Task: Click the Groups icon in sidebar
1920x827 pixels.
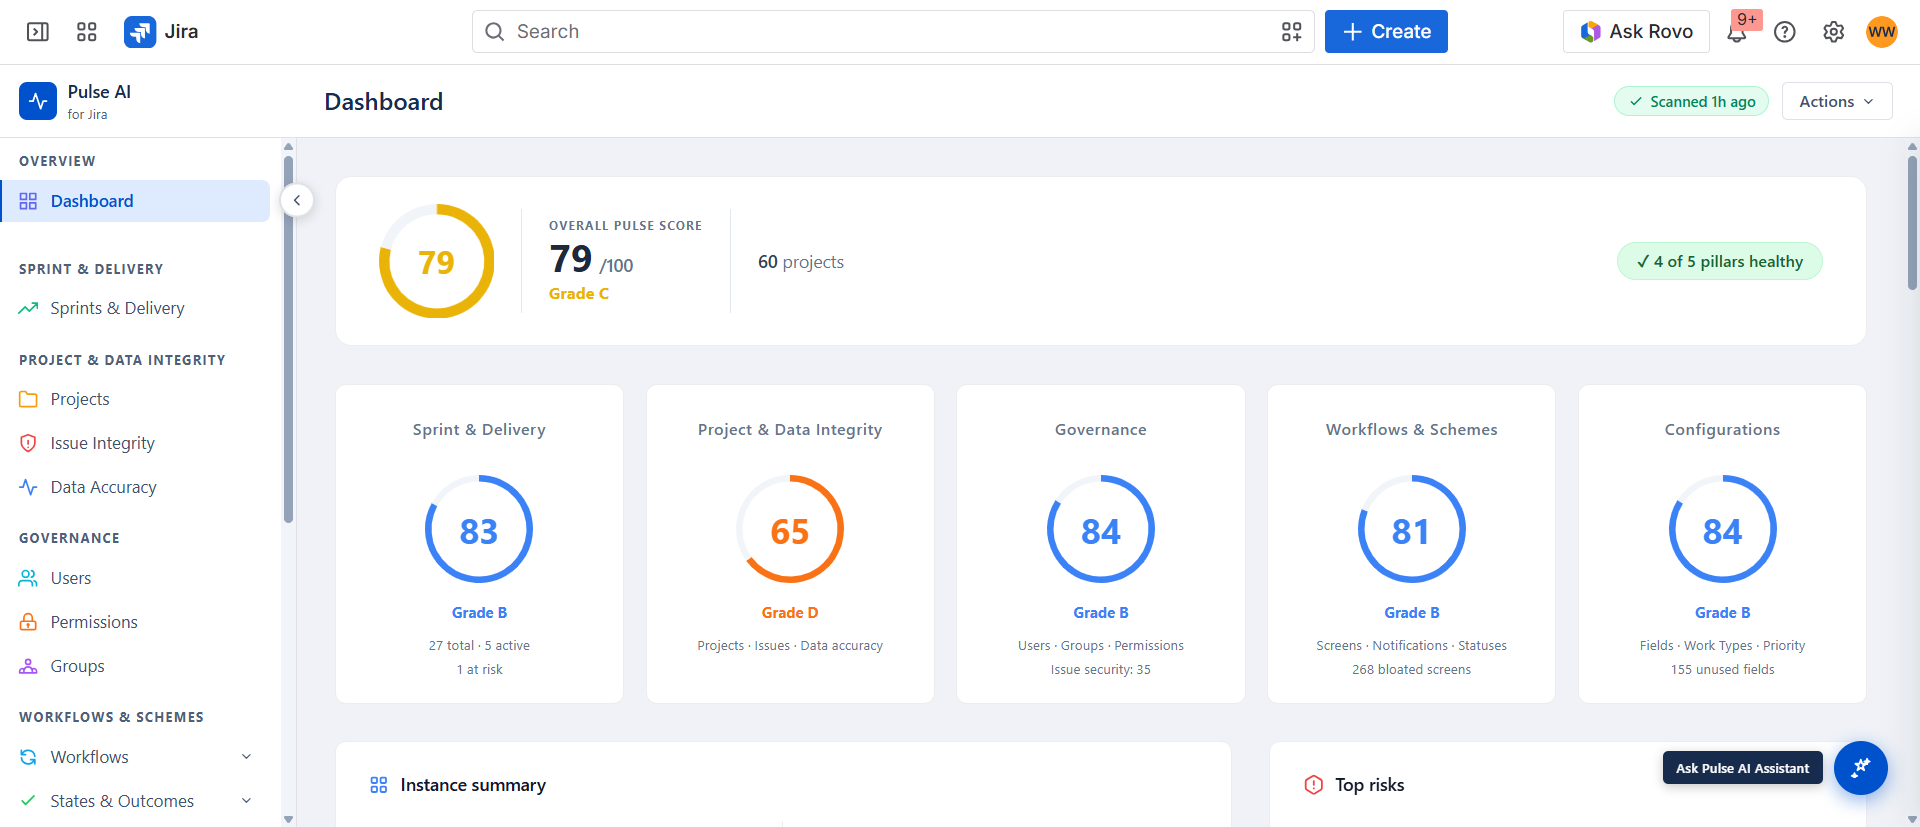Action: point(28,666)
